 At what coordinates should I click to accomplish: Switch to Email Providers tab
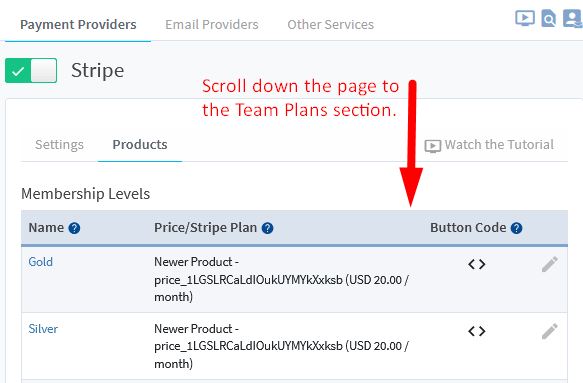tap(212, 25)
